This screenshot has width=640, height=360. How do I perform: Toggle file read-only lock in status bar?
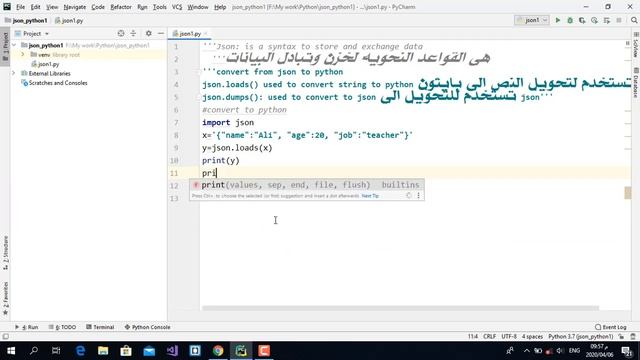pyautogui.click(x=621, y=337)
